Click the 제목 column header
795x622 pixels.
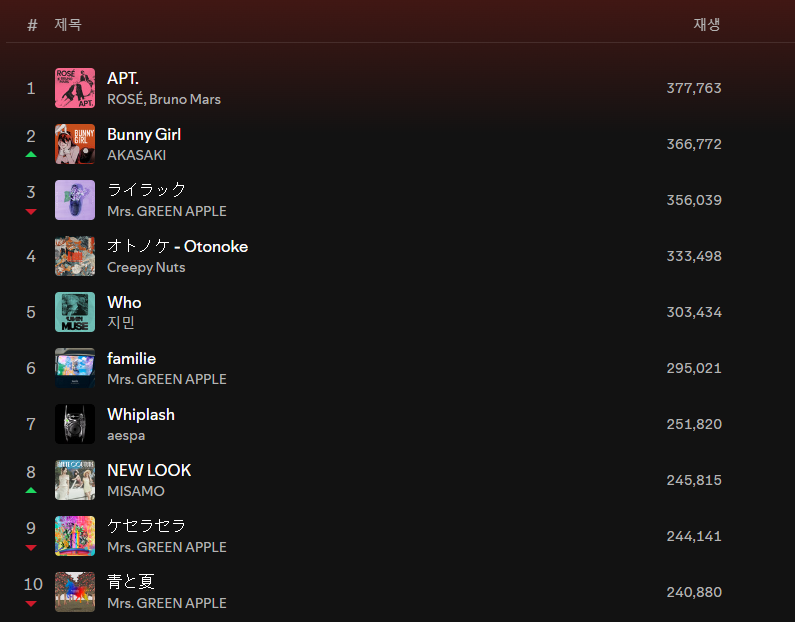coord(68,24)
